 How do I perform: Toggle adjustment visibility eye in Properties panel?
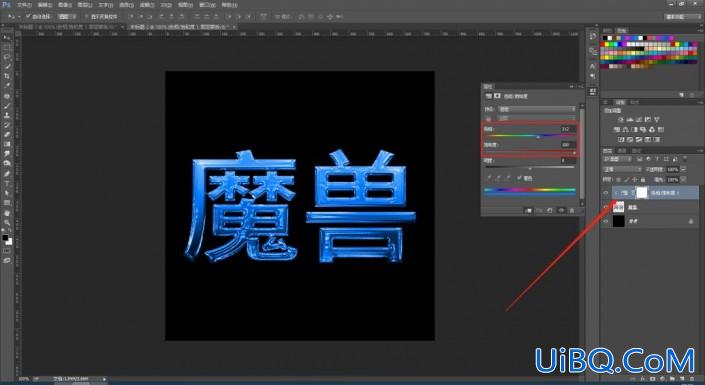coord(561,210)
